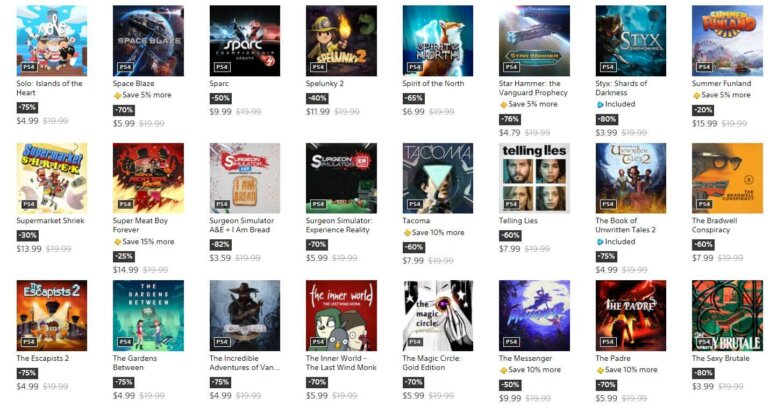This screenshot has width=777, height=420.
Task: Open the Spelunky 2 cover art
Action: point(341,41)
